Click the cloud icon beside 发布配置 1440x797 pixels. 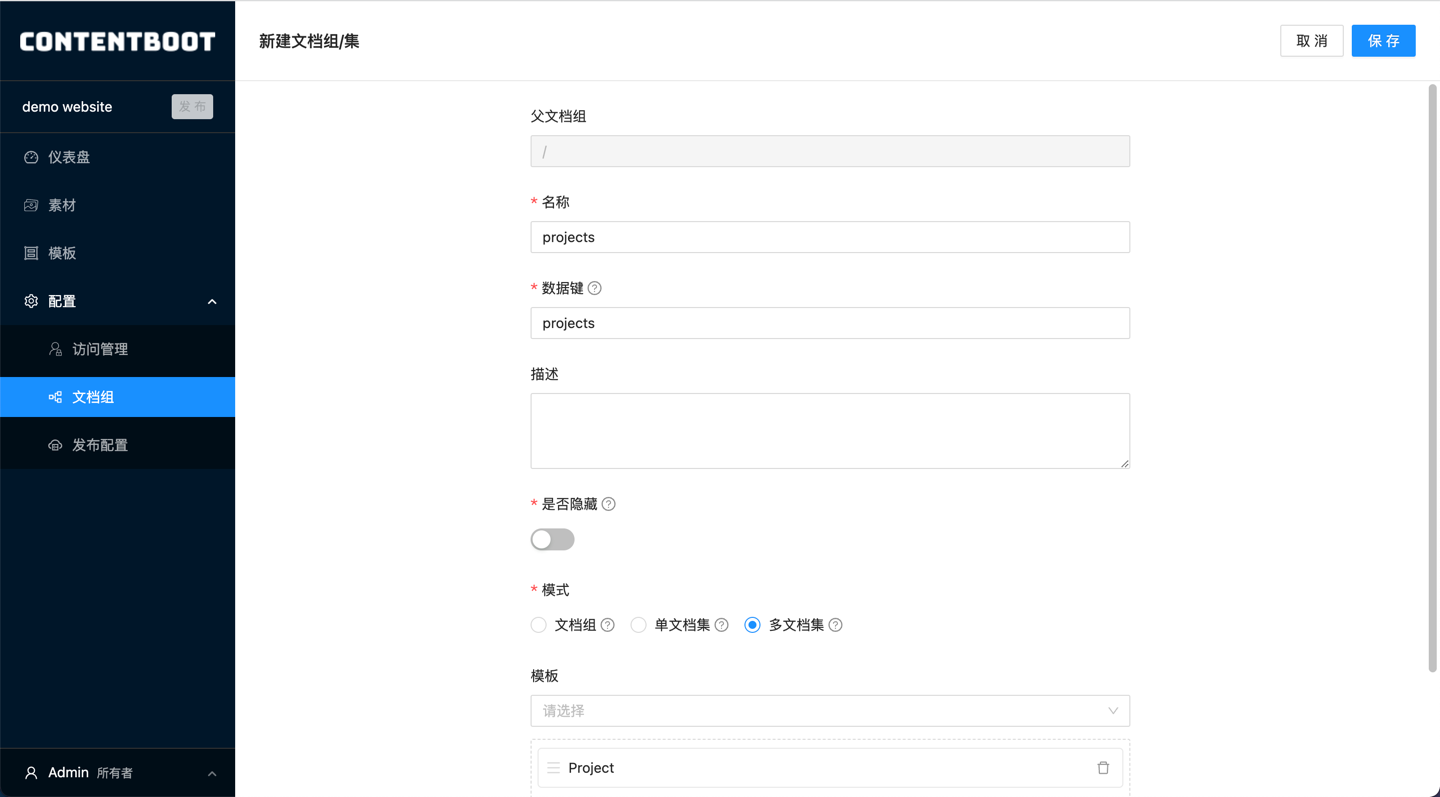tap(55, 445)
